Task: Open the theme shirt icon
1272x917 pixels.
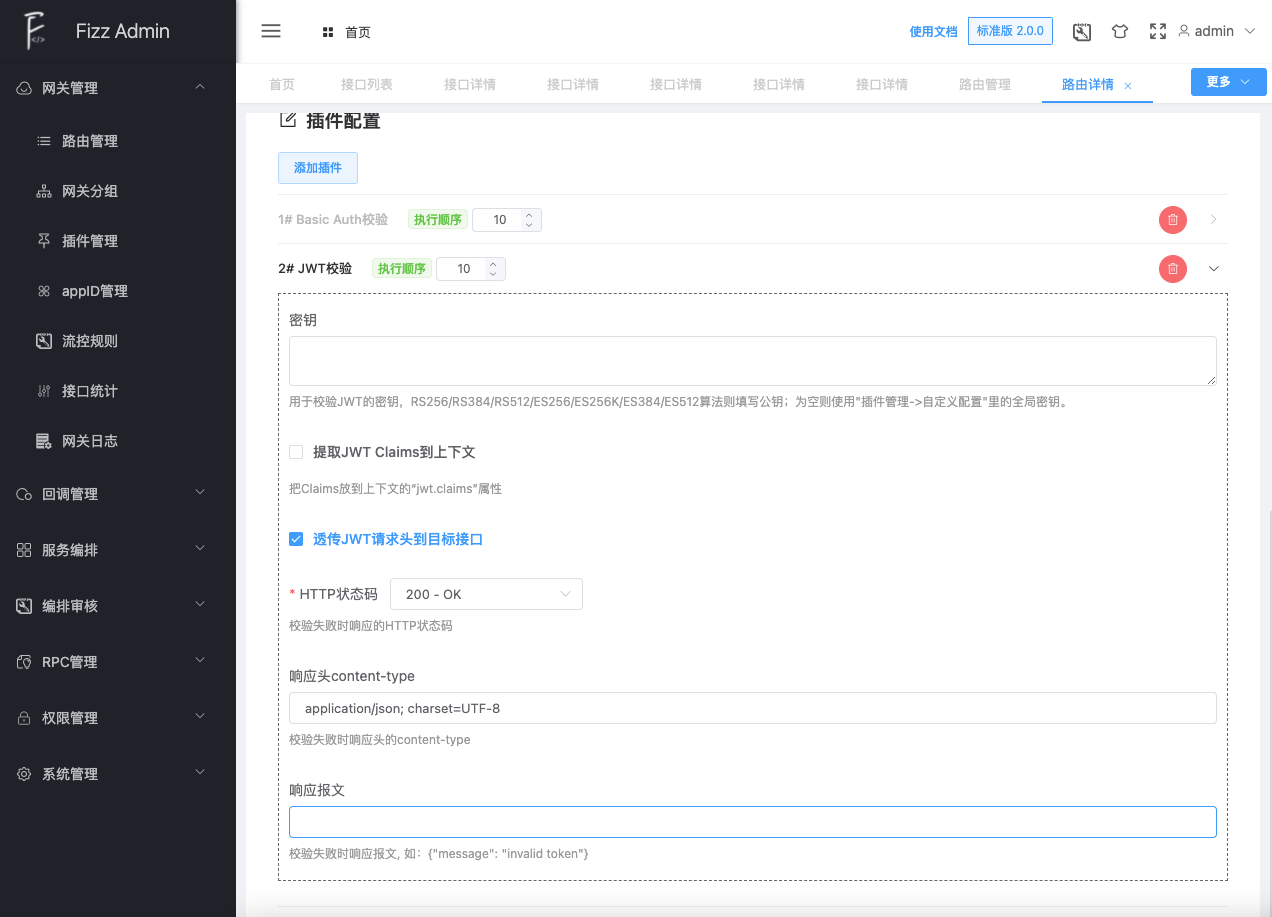Action: coord(1120,31)
